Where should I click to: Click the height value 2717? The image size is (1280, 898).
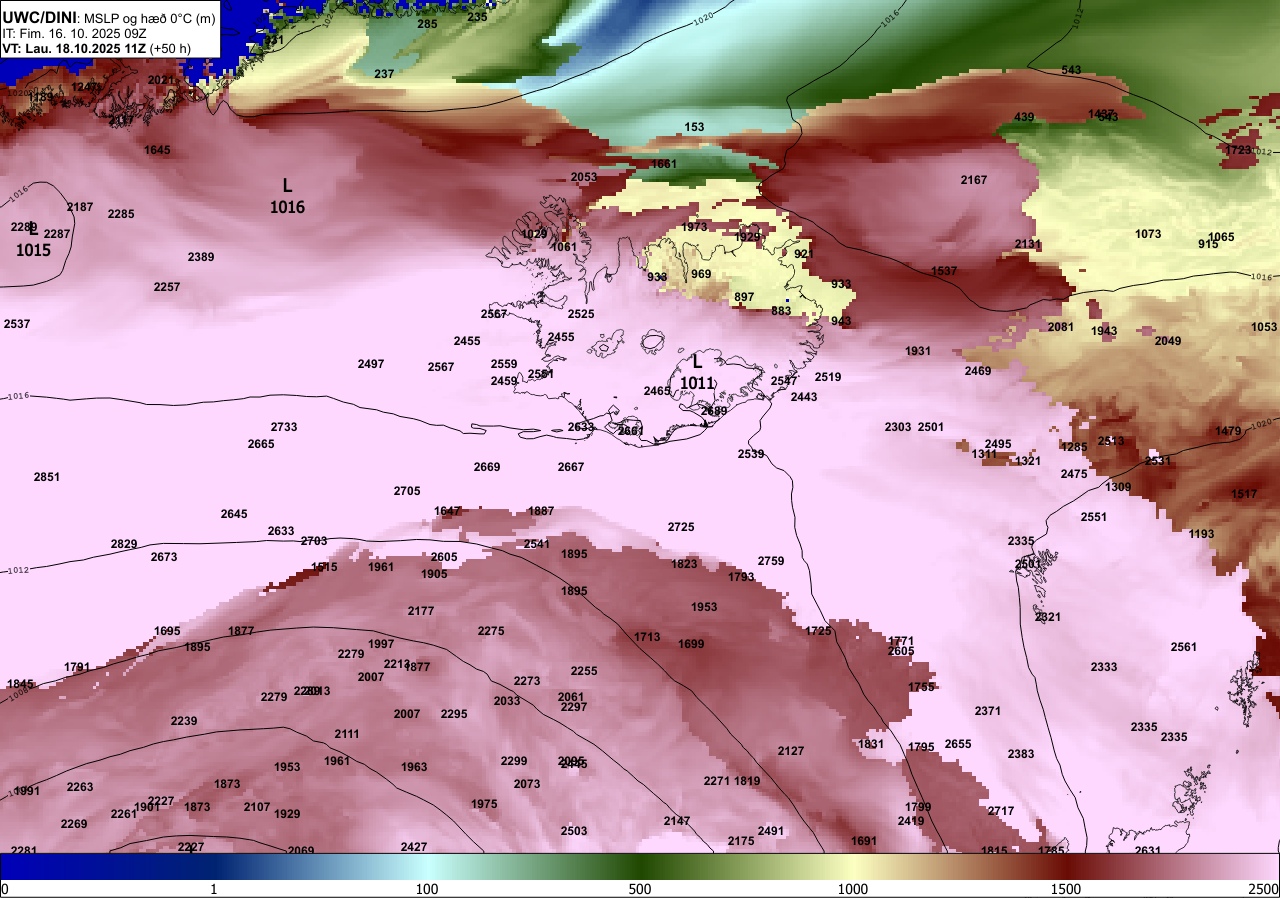1001,811
